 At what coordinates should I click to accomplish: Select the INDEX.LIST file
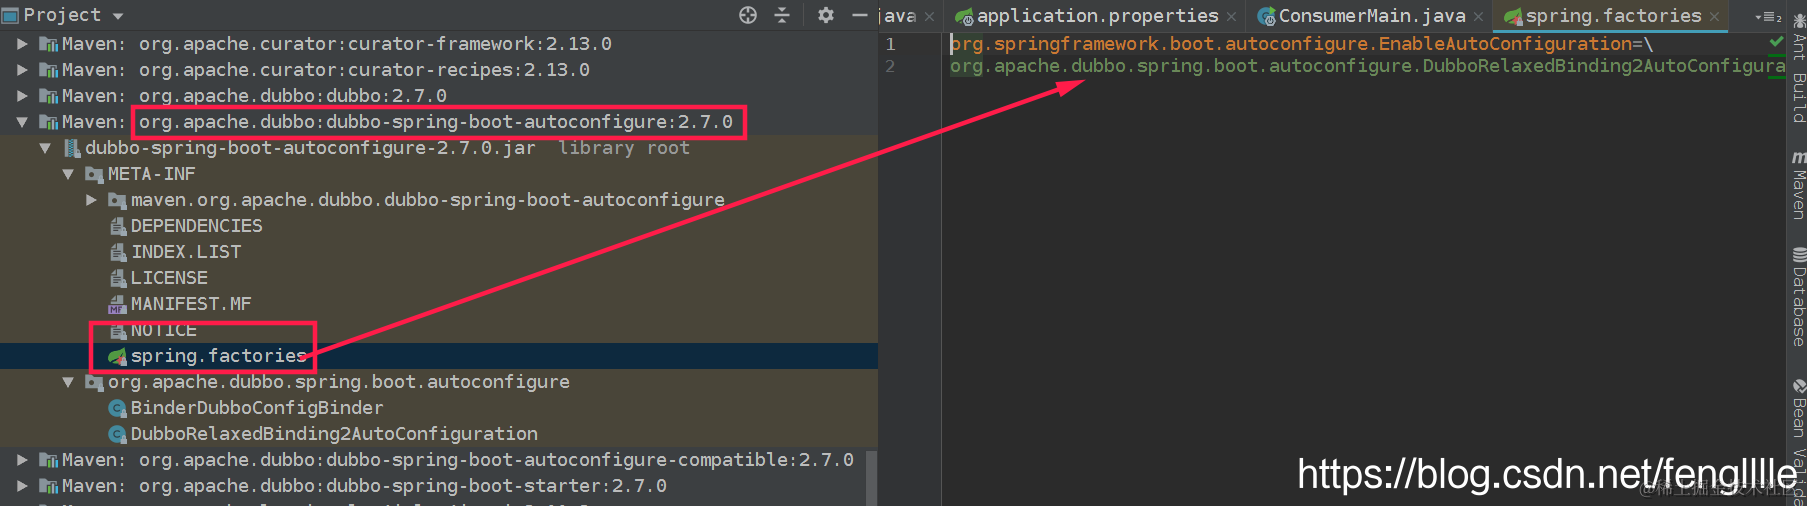pos(186,252)
